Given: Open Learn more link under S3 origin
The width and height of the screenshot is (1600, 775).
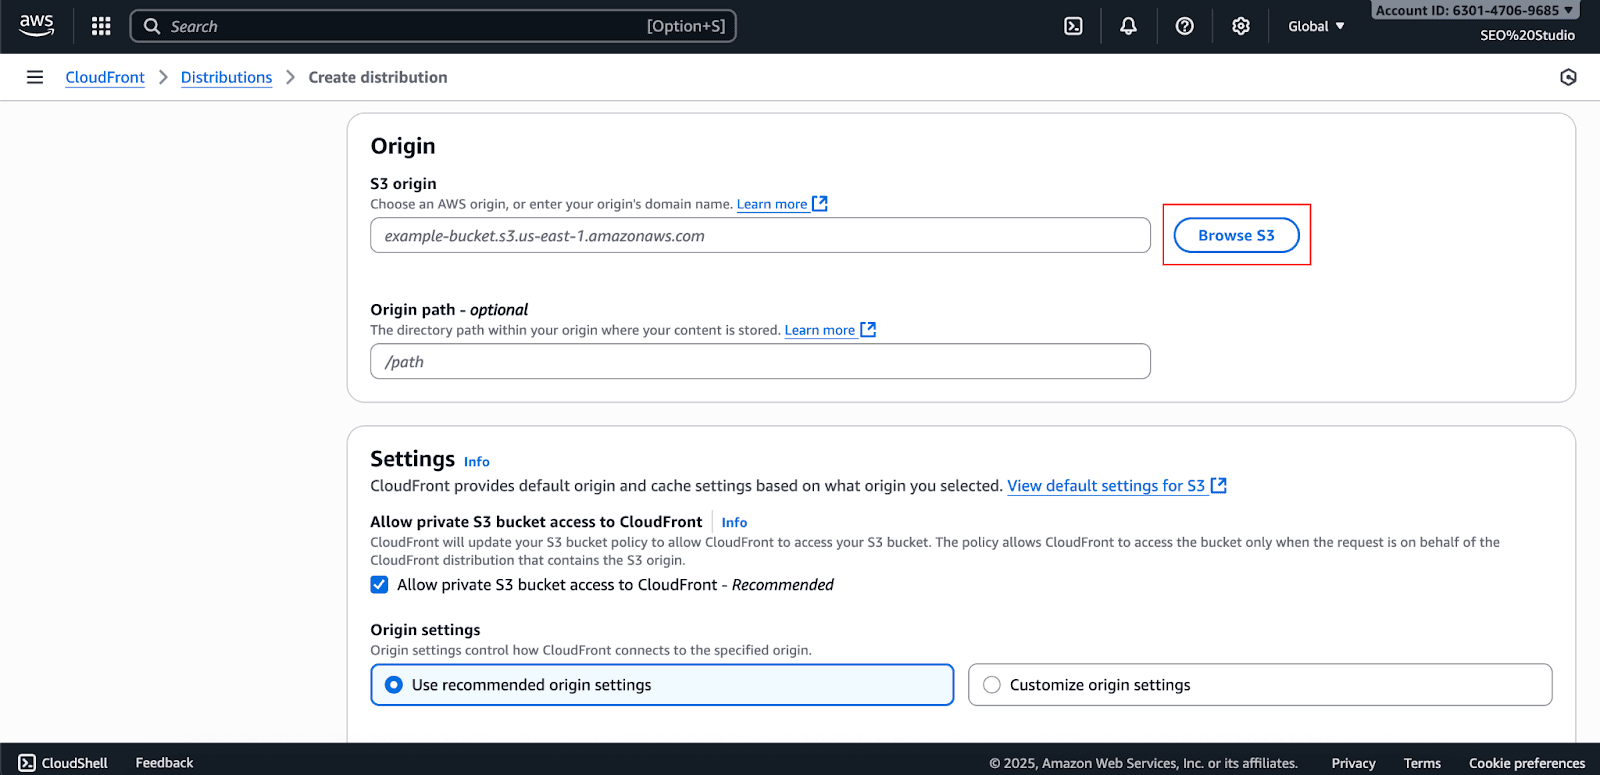Looking at the screenshot, I should click(x=772, y=204).
